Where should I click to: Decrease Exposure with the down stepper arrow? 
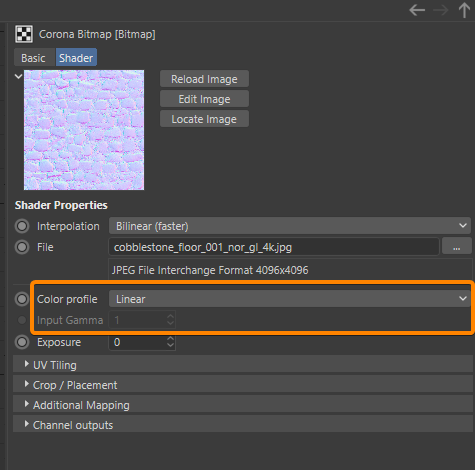point(170,346)
